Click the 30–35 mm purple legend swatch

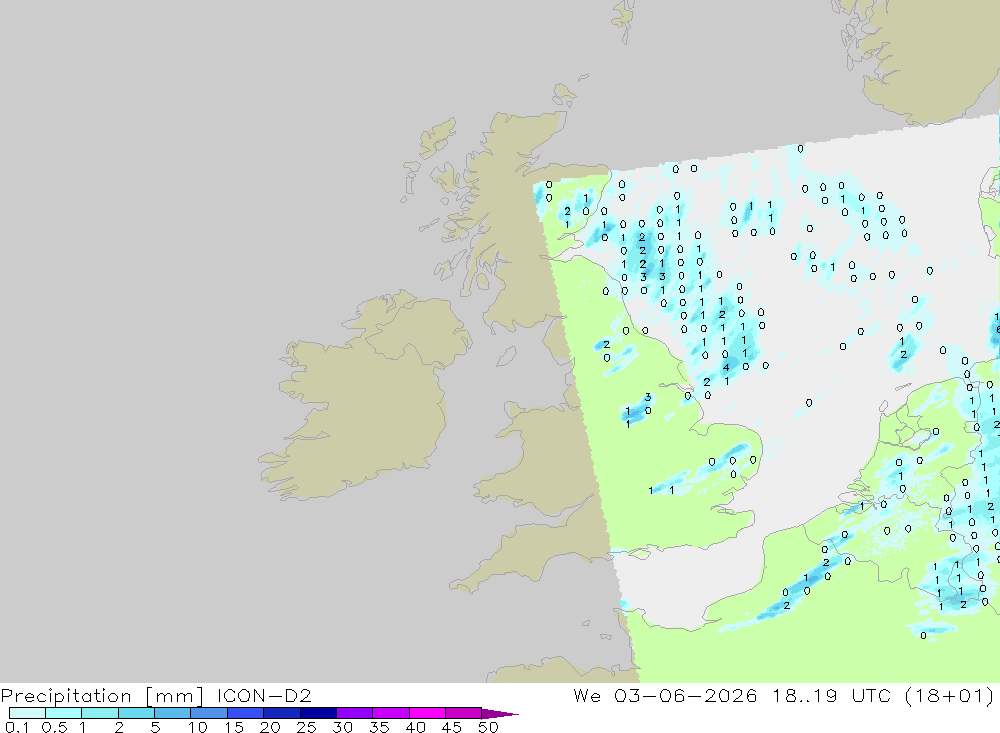click(354, 713)
